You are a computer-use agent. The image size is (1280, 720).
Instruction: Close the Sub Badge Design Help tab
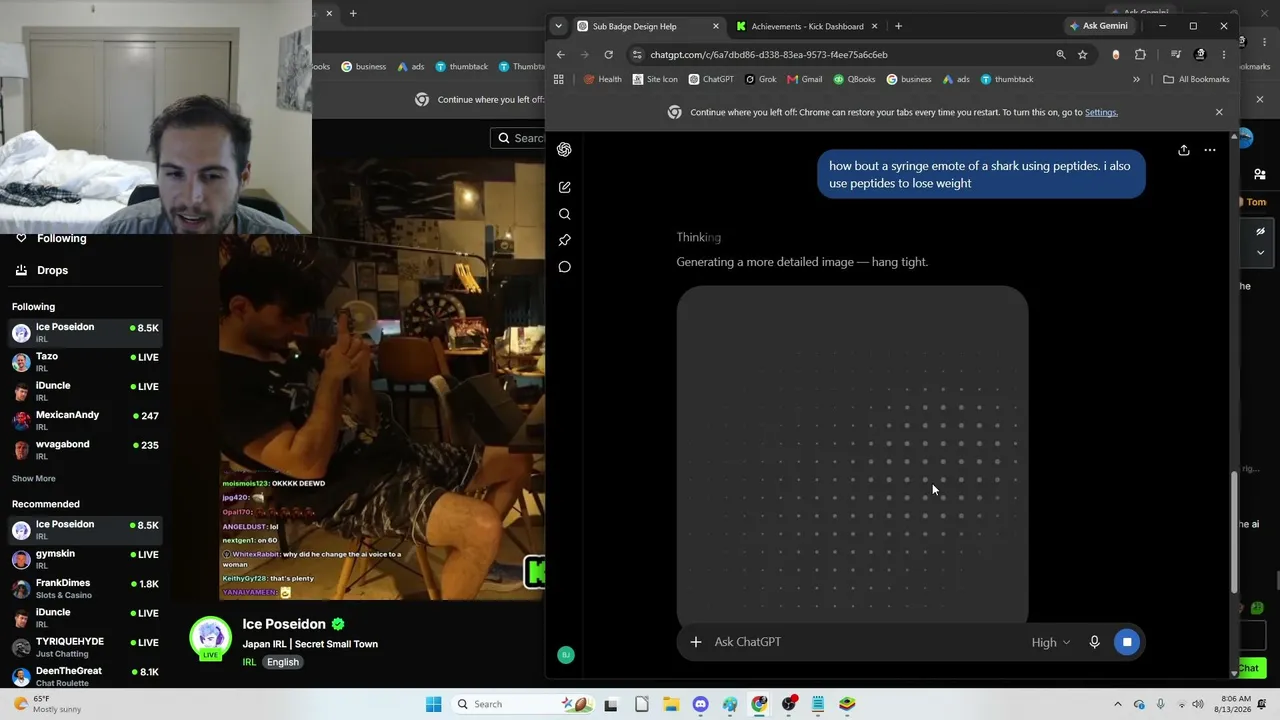click(715, 26)
